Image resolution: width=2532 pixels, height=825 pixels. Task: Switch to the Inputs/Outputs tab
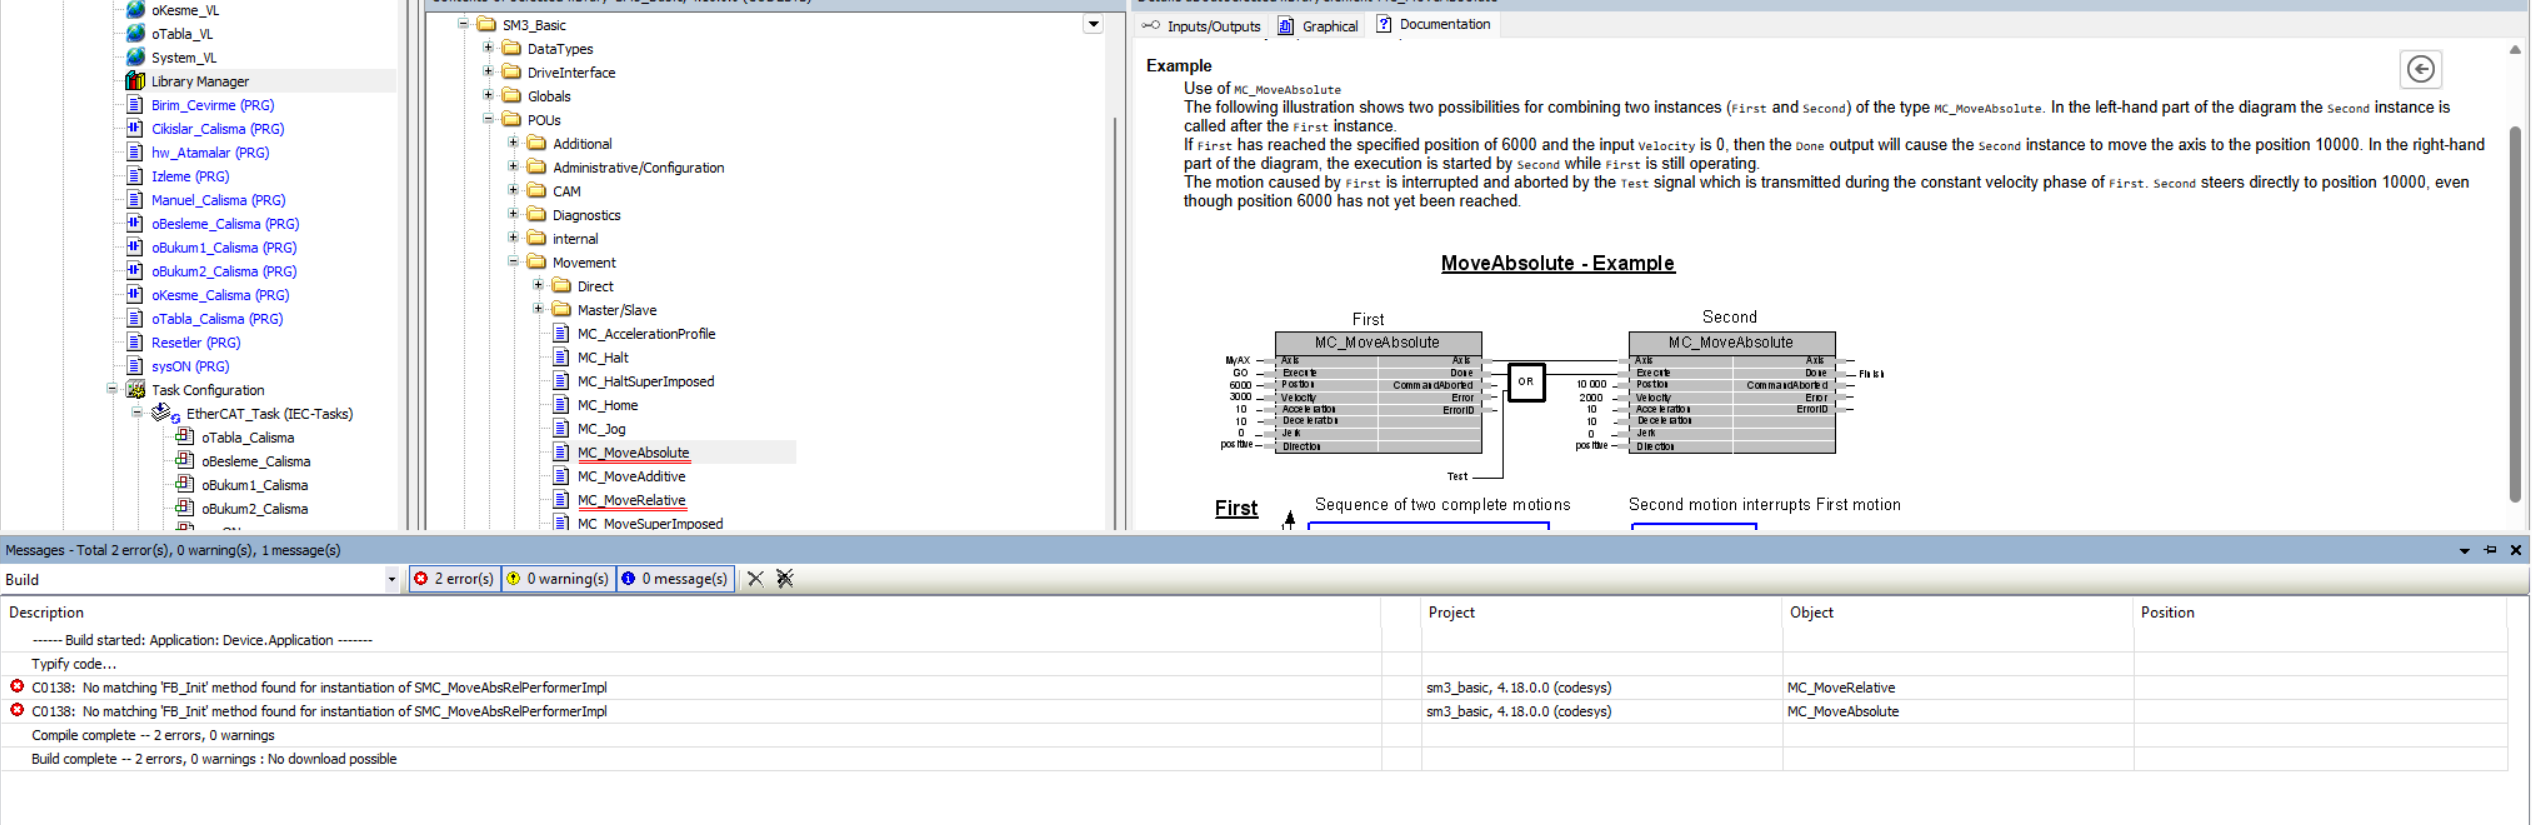1202,26
